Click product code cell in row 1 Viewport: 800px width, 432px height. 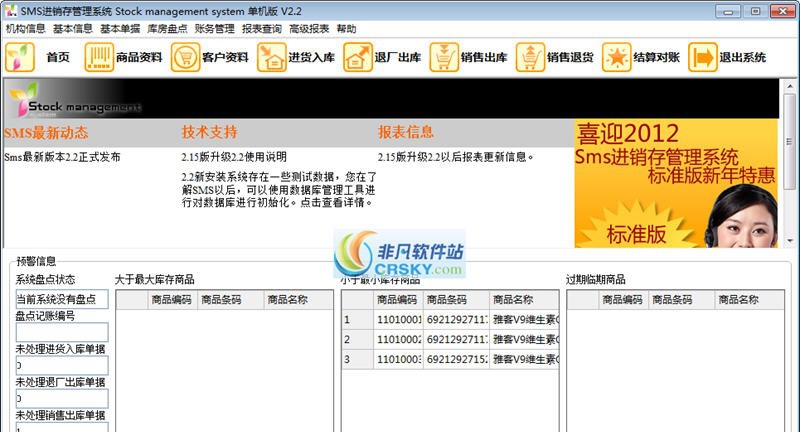398,320
